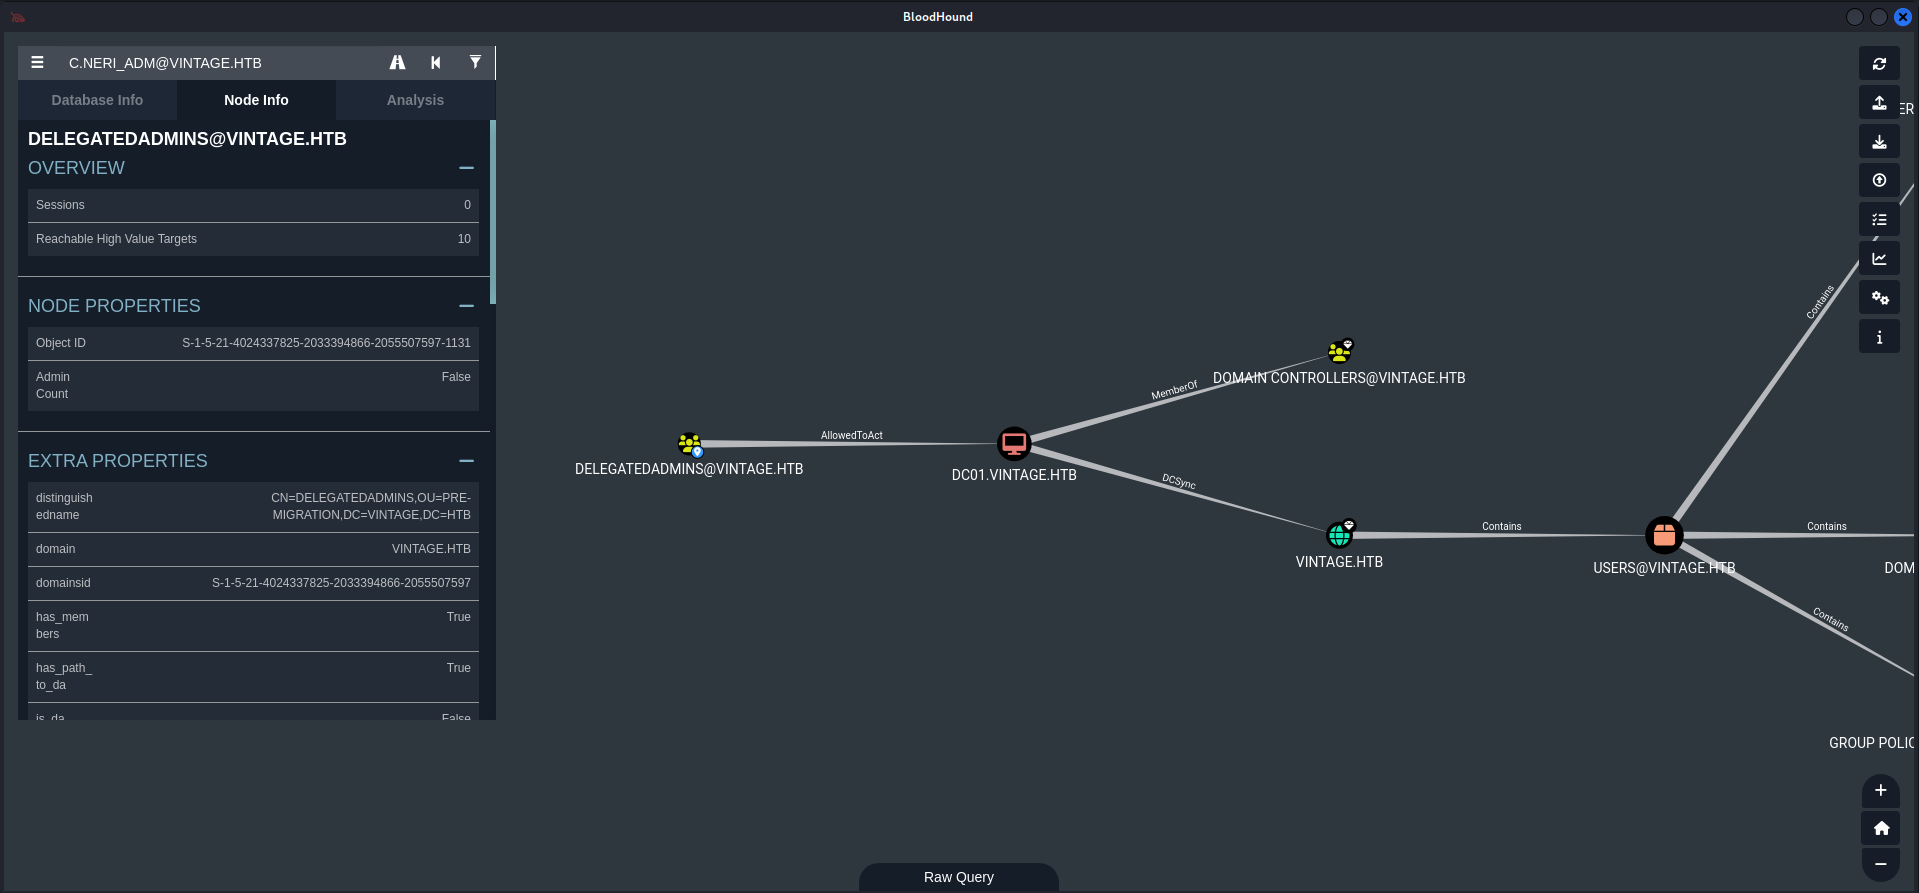Click the DCSync edge label
The image size is (1919, 893).
click(x=1179, y=481)
